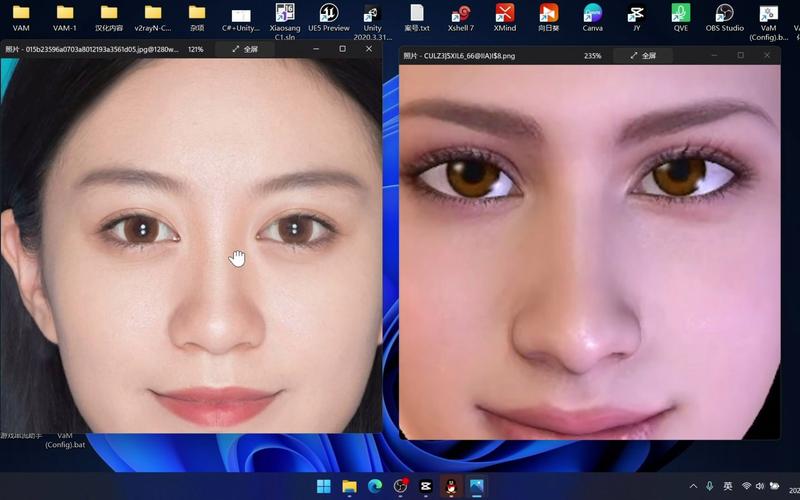Open the QVE desktop shortcut

click(x=681, y=14)
